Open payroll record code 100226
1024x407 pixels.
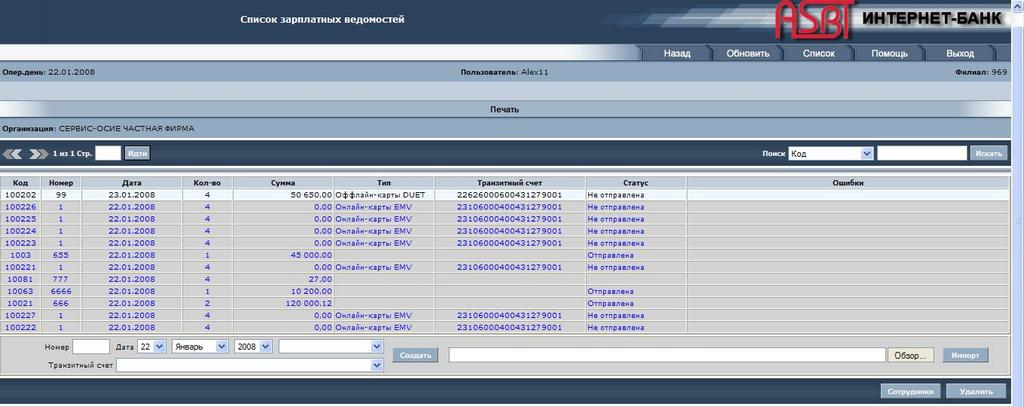(21, 207)
